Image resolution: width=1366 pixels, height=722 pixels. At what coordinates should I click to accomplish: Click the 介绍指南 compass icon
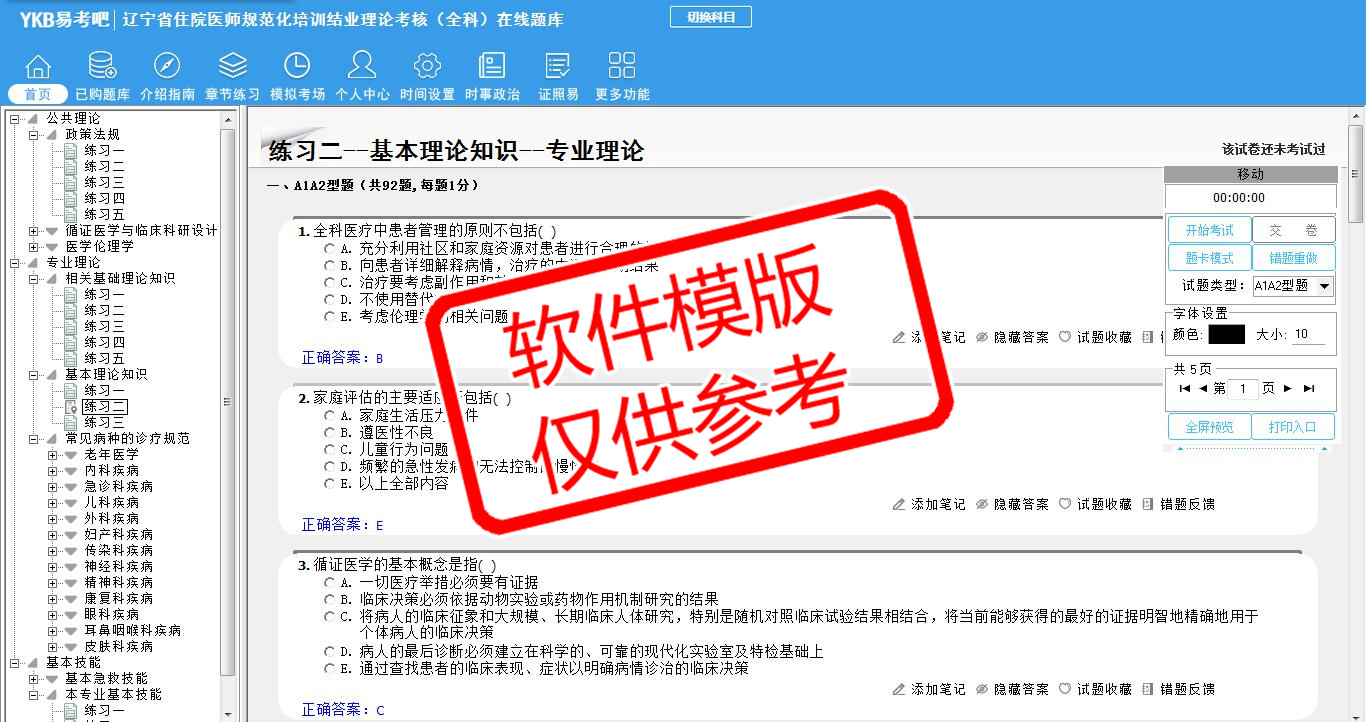(167, 67)
